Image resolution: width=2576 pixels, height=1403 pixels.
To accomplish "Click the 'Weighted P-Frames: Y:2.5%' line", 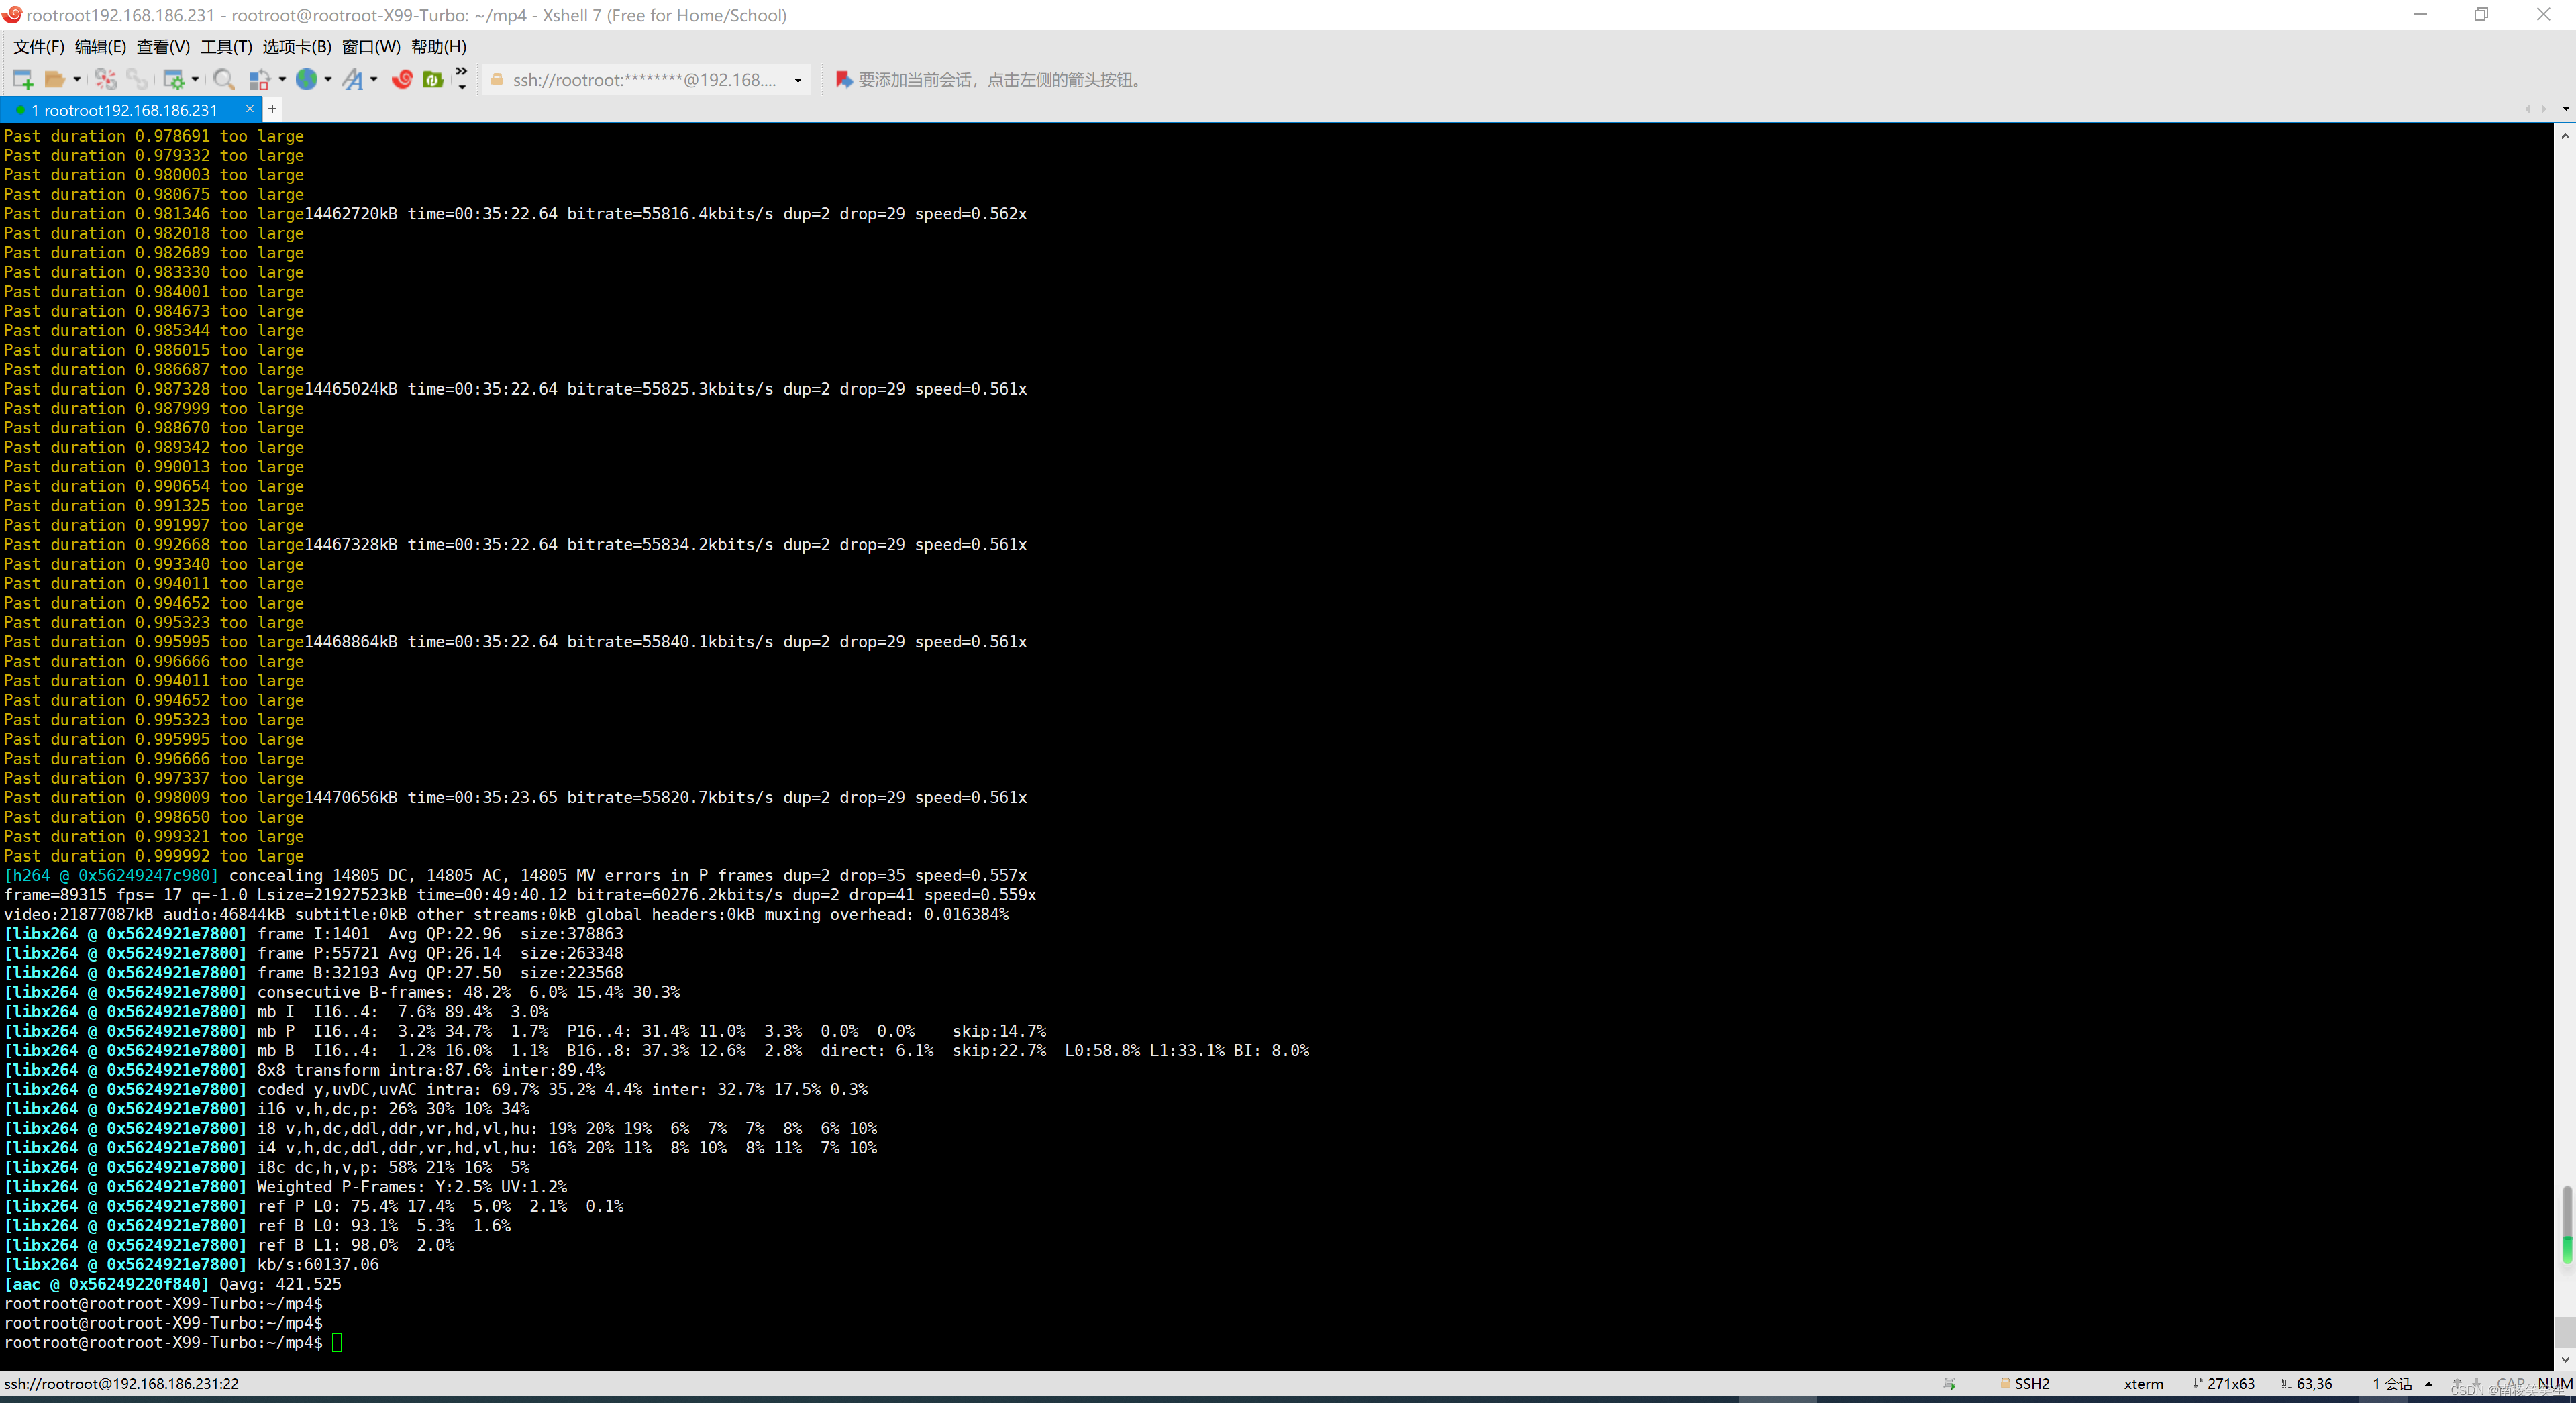I will [x=285, y=1187].
